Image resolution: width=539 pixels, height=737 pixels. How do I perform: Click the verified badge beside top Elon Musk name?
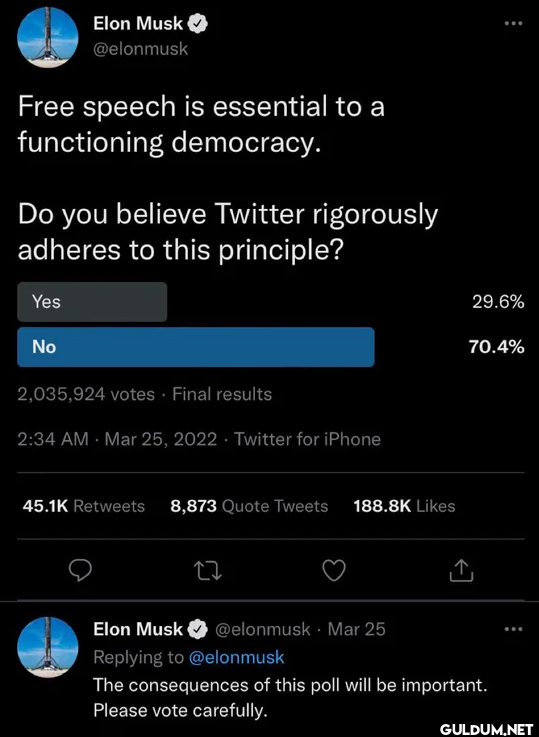(198, 24)
